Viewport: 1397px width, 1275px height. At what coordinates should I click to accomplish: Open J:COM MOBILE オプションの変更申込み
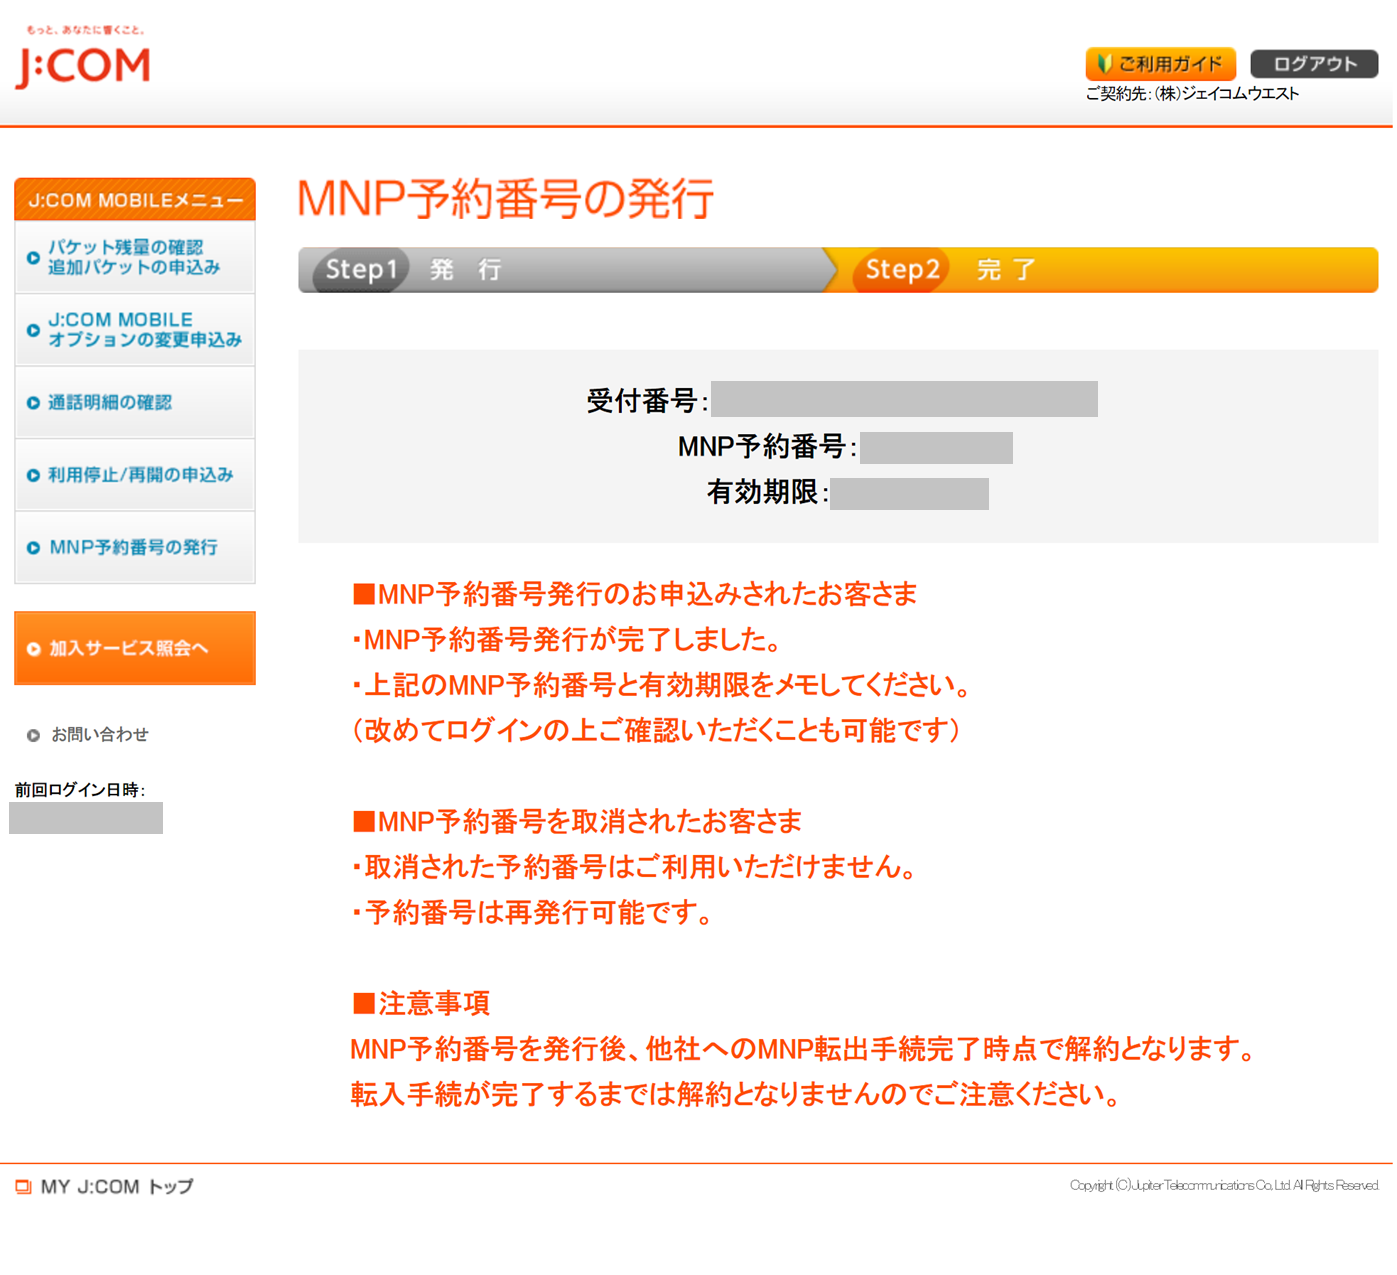coord(135,330)
